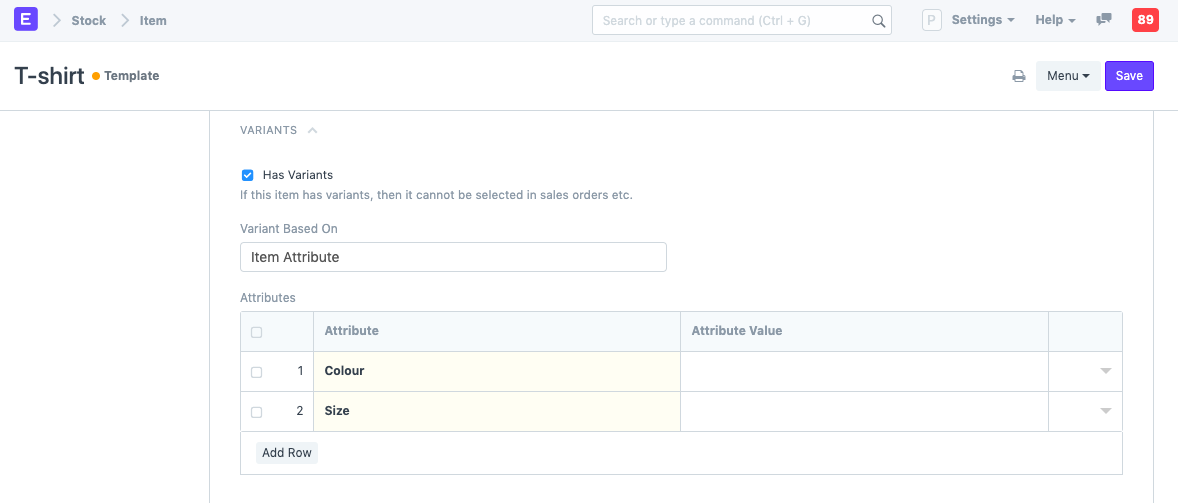The image size is (1178, 503).
Task: Click the user avatar P icon
Action: pyautogui.click(x=932, y=20)
